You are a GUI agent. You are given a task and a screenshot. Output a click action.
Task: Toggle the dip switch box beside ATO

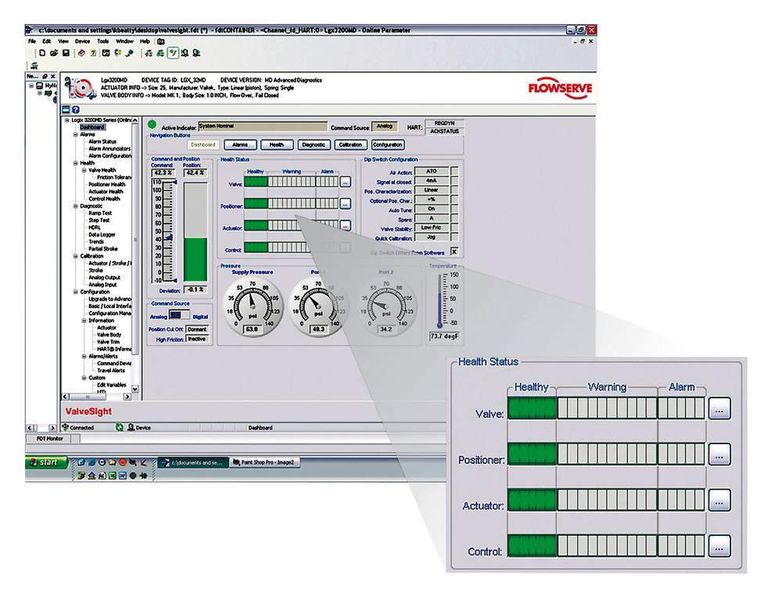click(454, 171)
